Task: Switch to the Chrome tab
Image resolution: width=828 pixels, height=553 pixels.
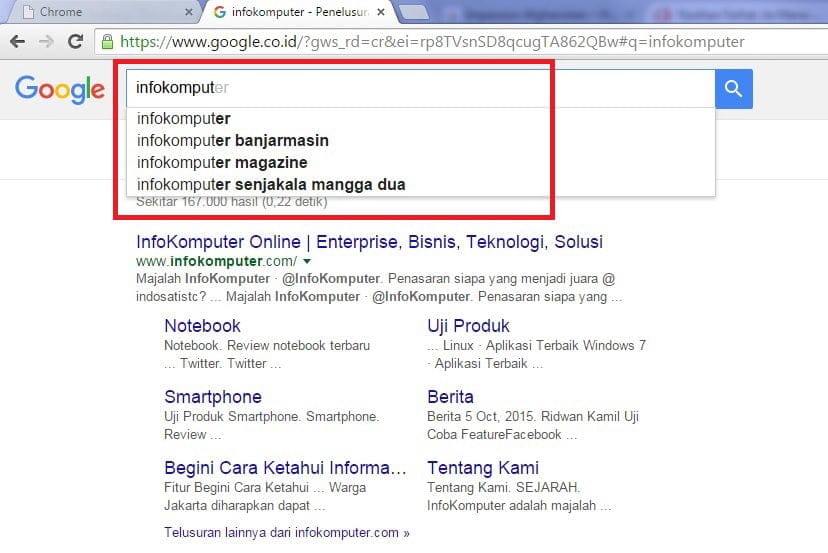Action: pos(100,12)
